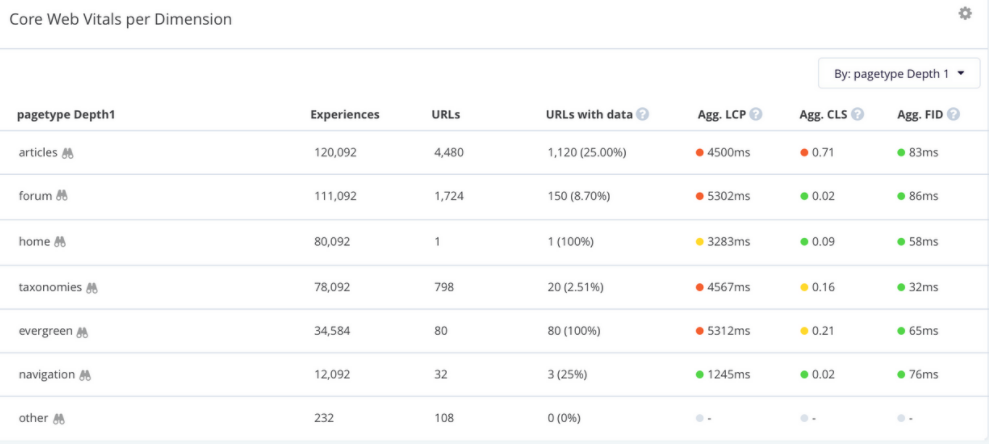
Task: Click the yellow 3283ms home LCP value
Action: click(x=728, y=242)
